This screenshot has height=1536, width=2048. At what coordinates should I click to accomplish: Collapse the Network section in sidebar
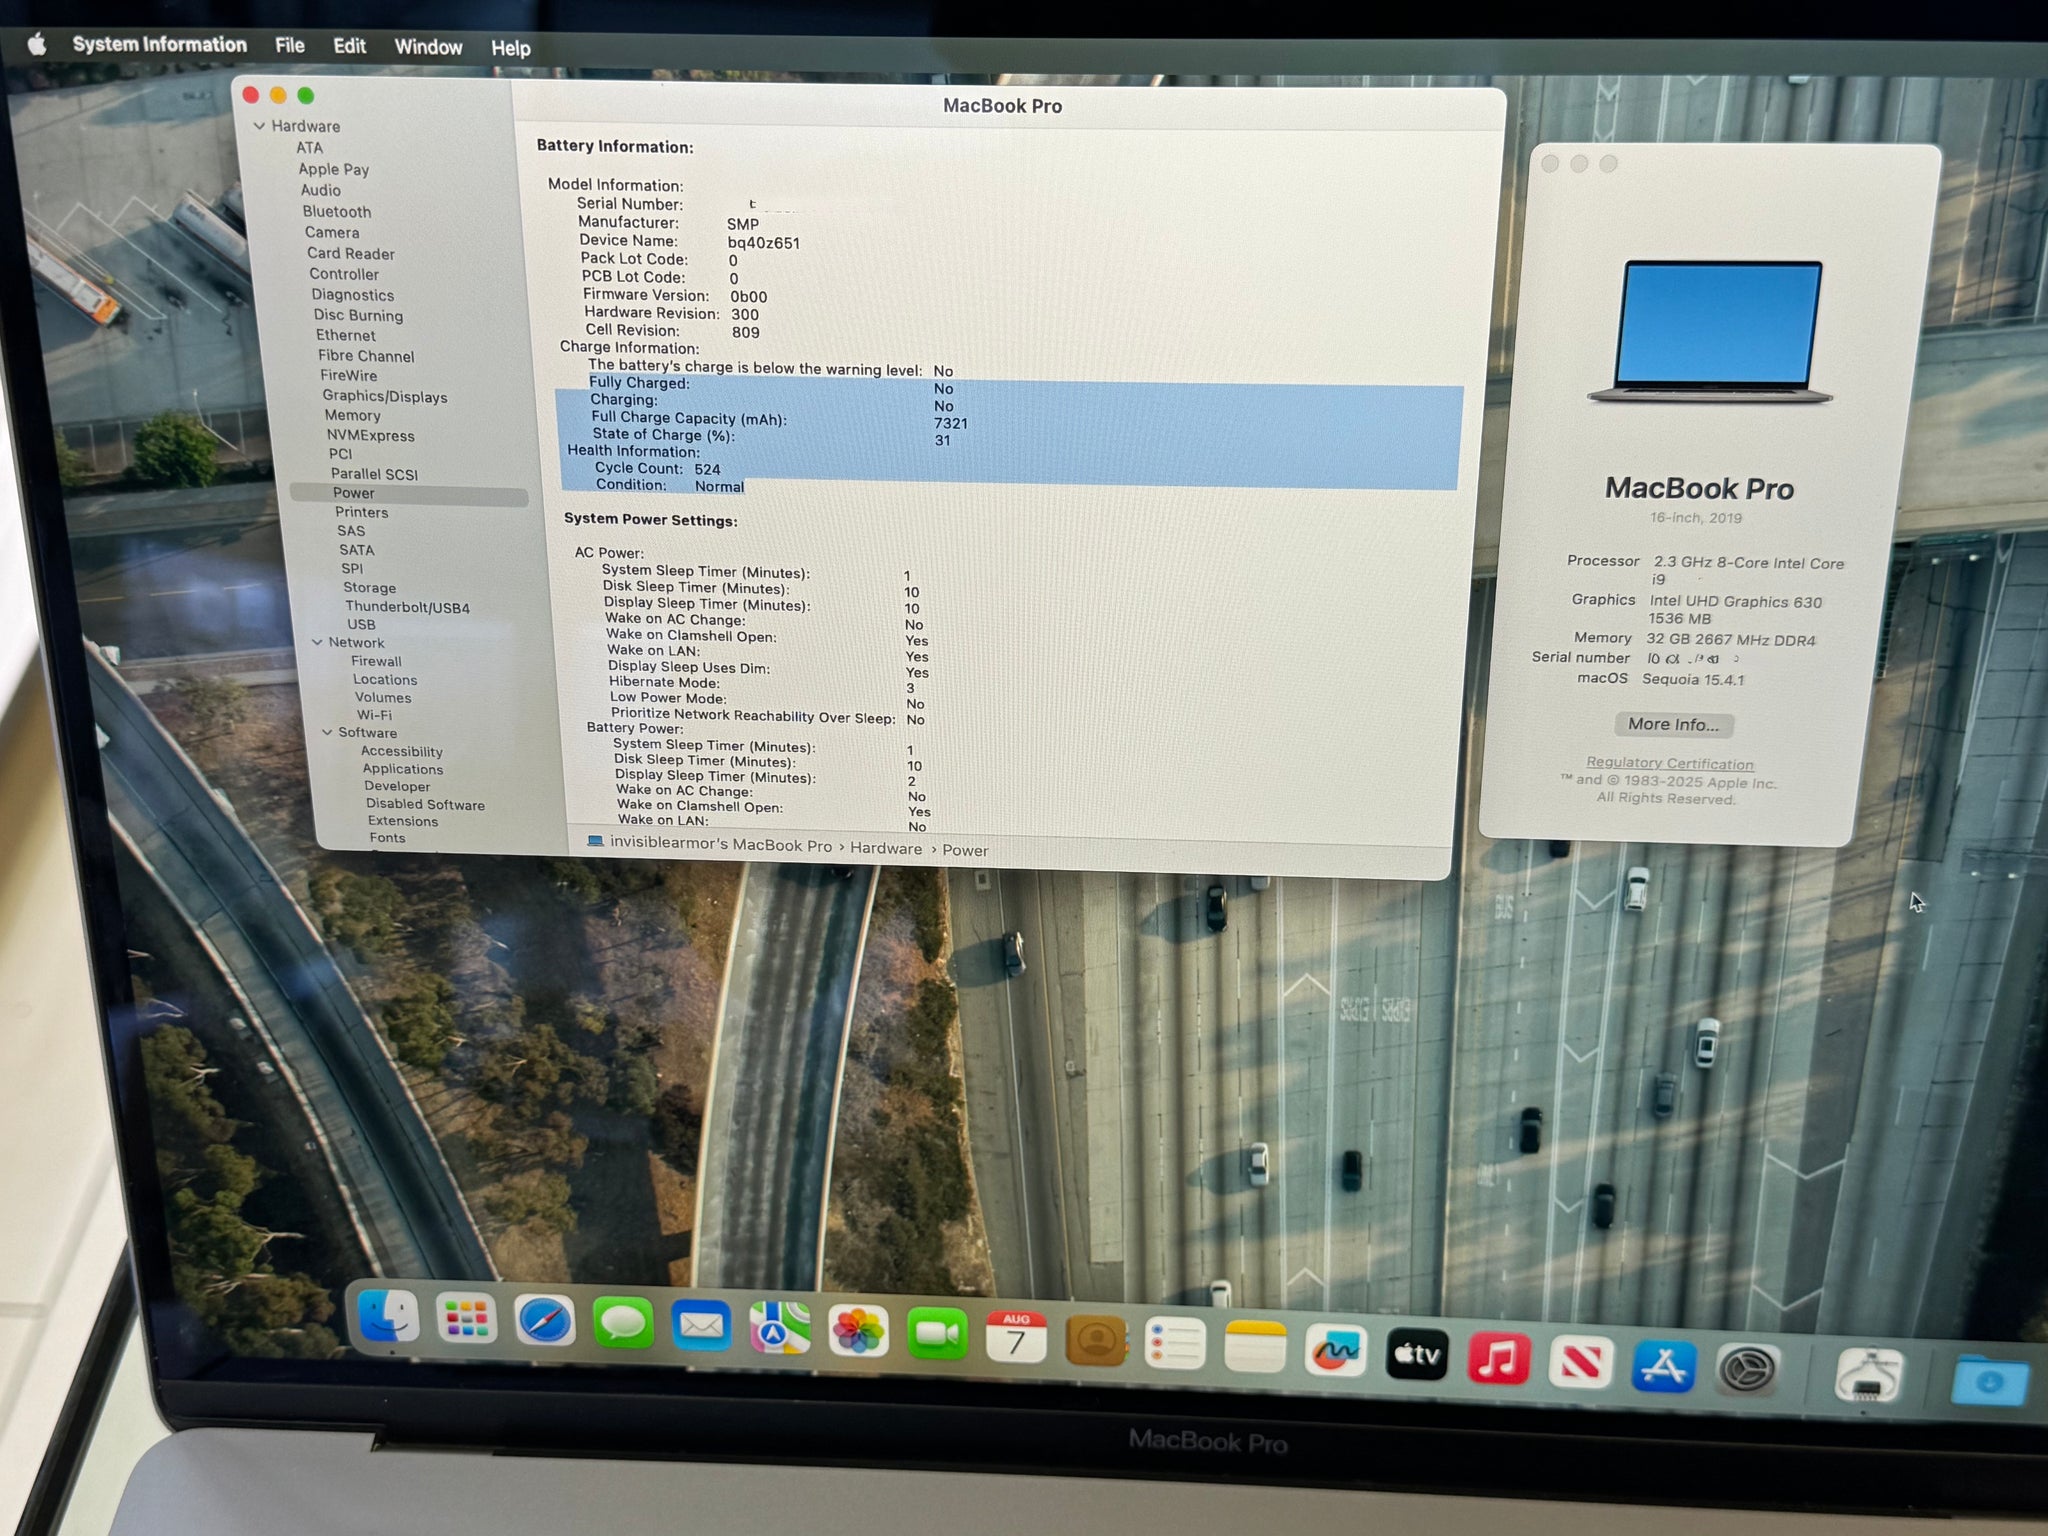[x=317, y=642]
